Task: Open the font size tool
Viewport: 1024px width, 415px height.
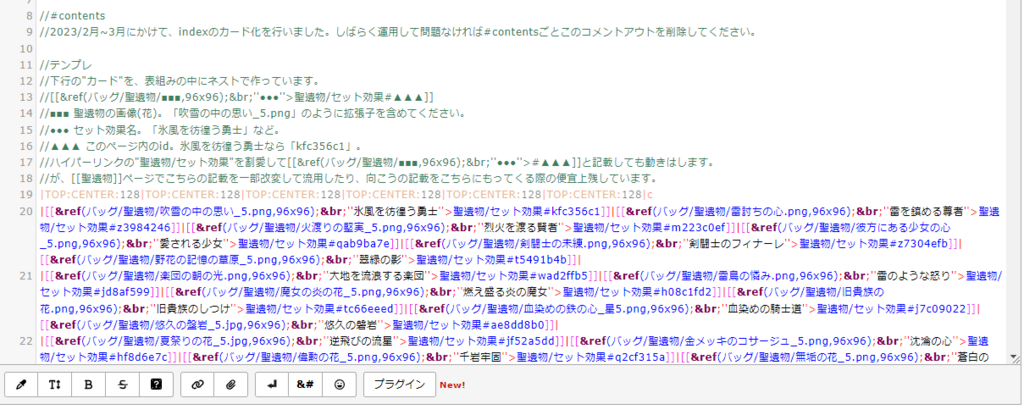Action: (54, 385)
